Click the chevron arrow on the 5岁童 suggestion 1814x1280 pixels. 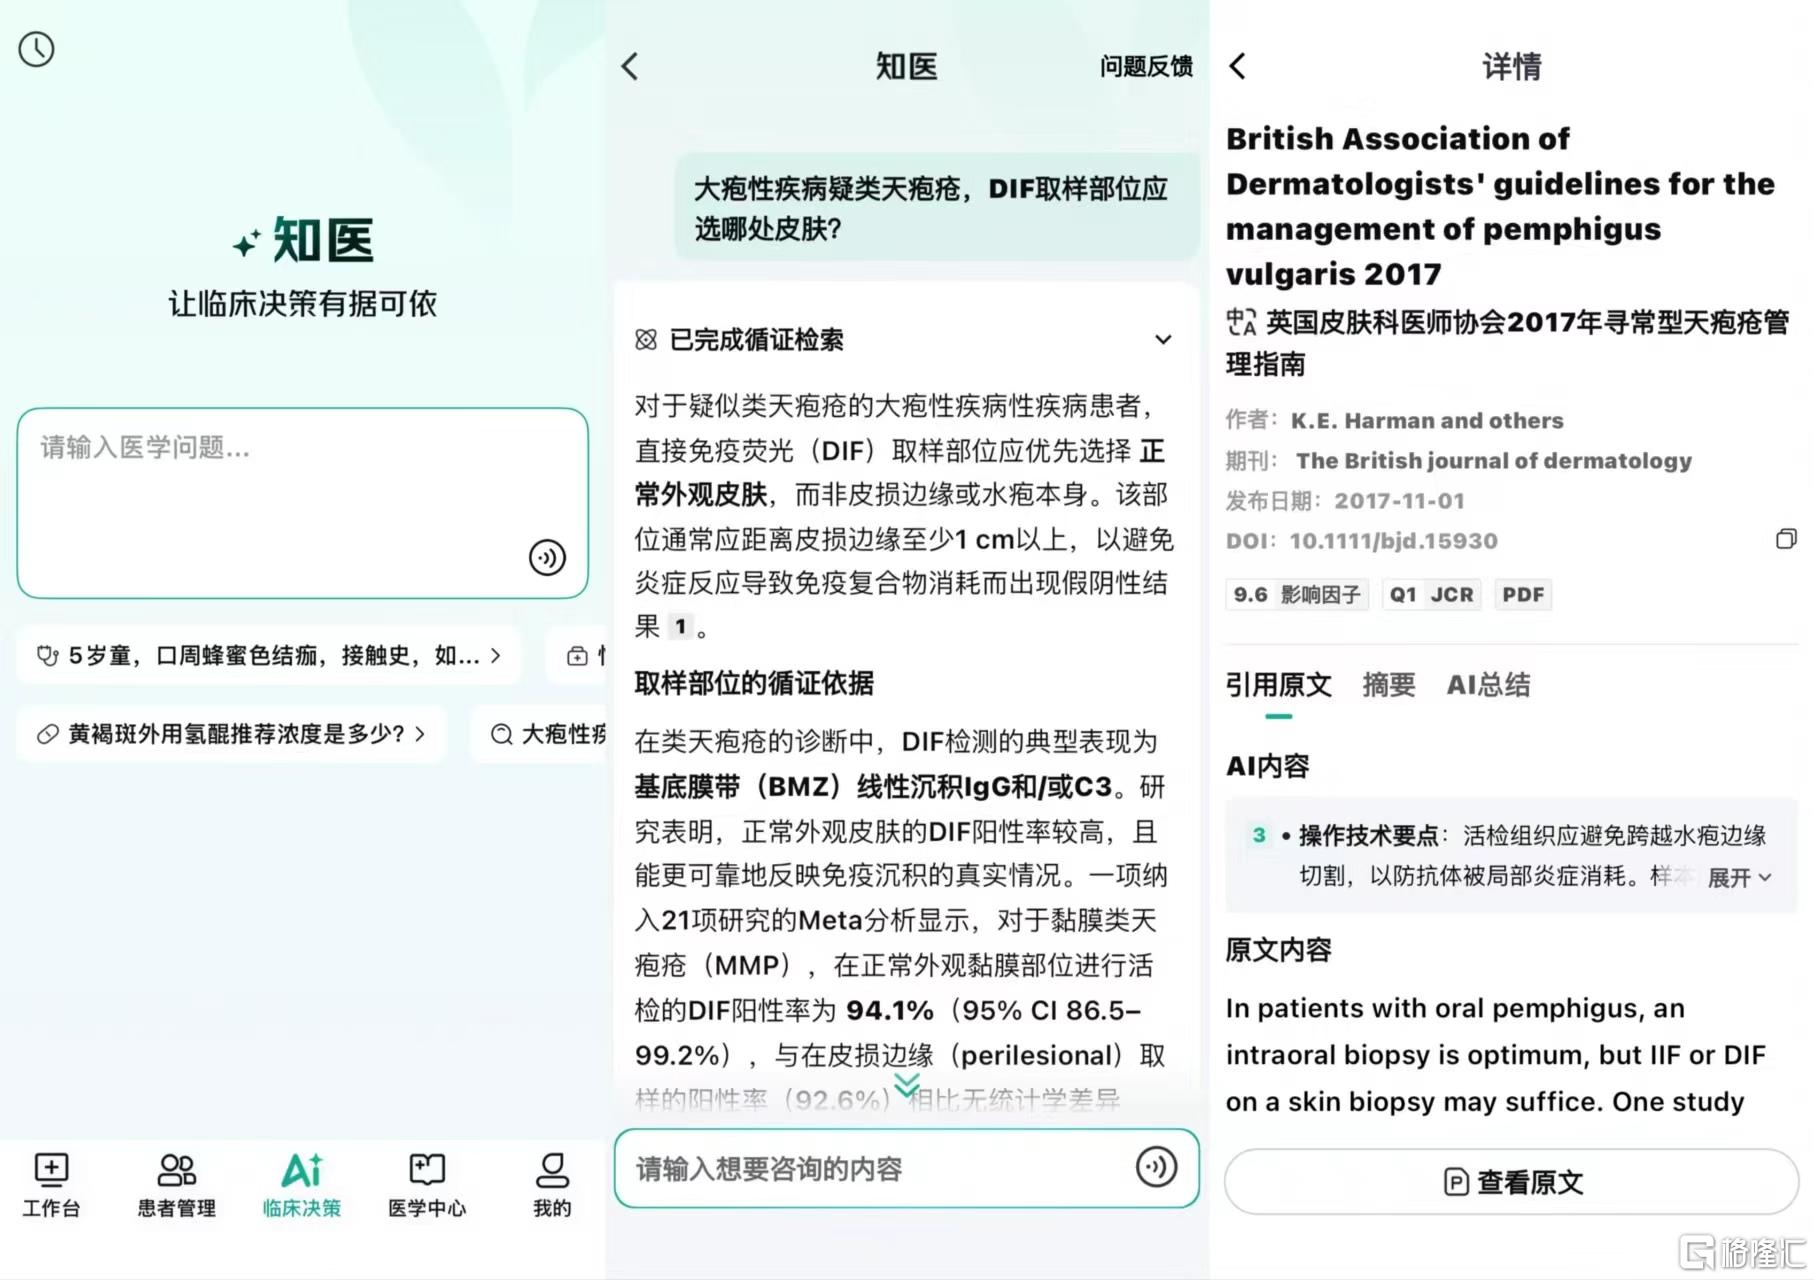tap(495, 656)
